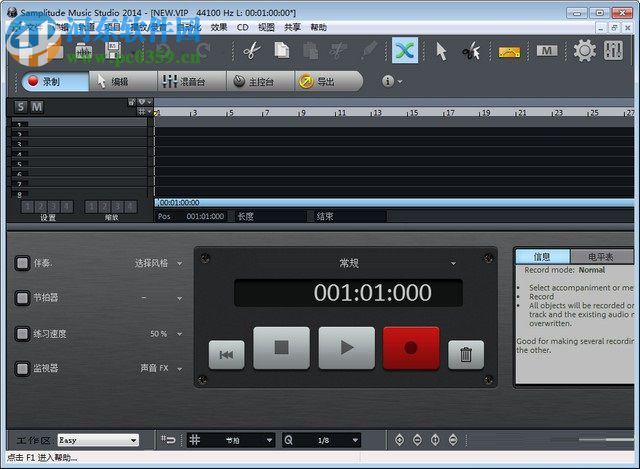Select the arrow mouse mode tool

[441, 51]
